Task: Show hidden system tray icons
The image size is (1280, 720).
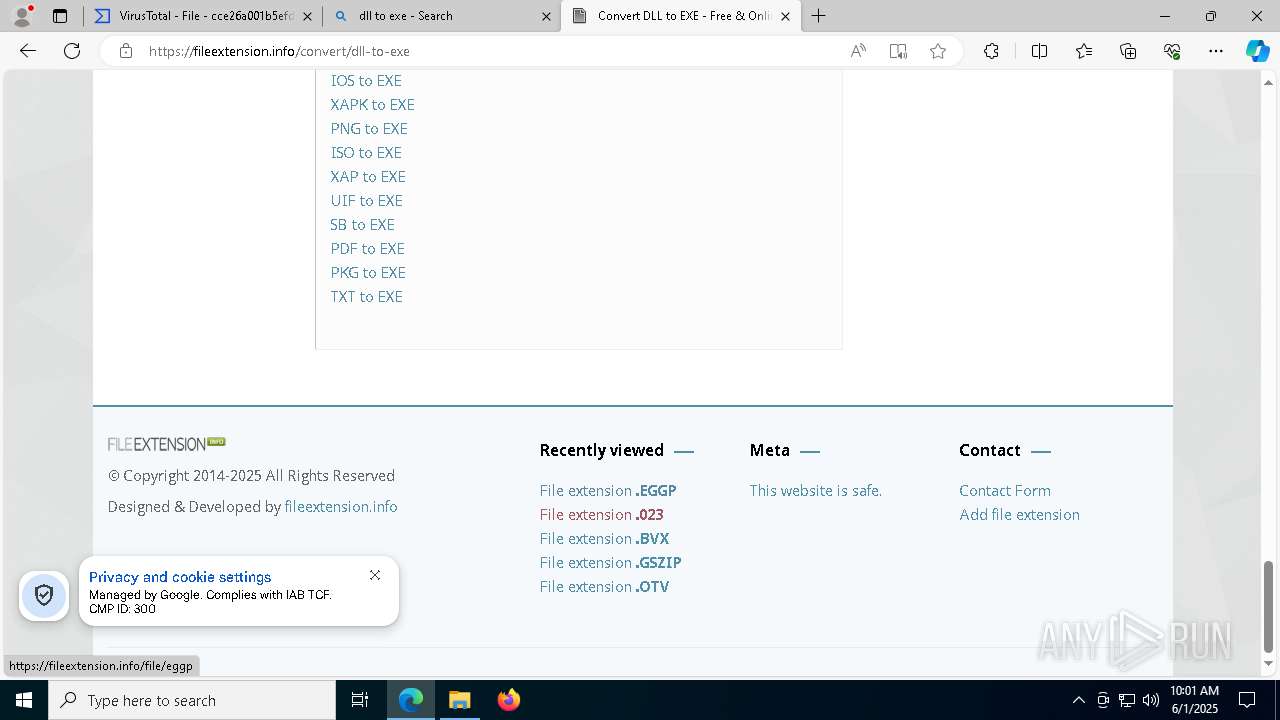Action: [1078, 700]
